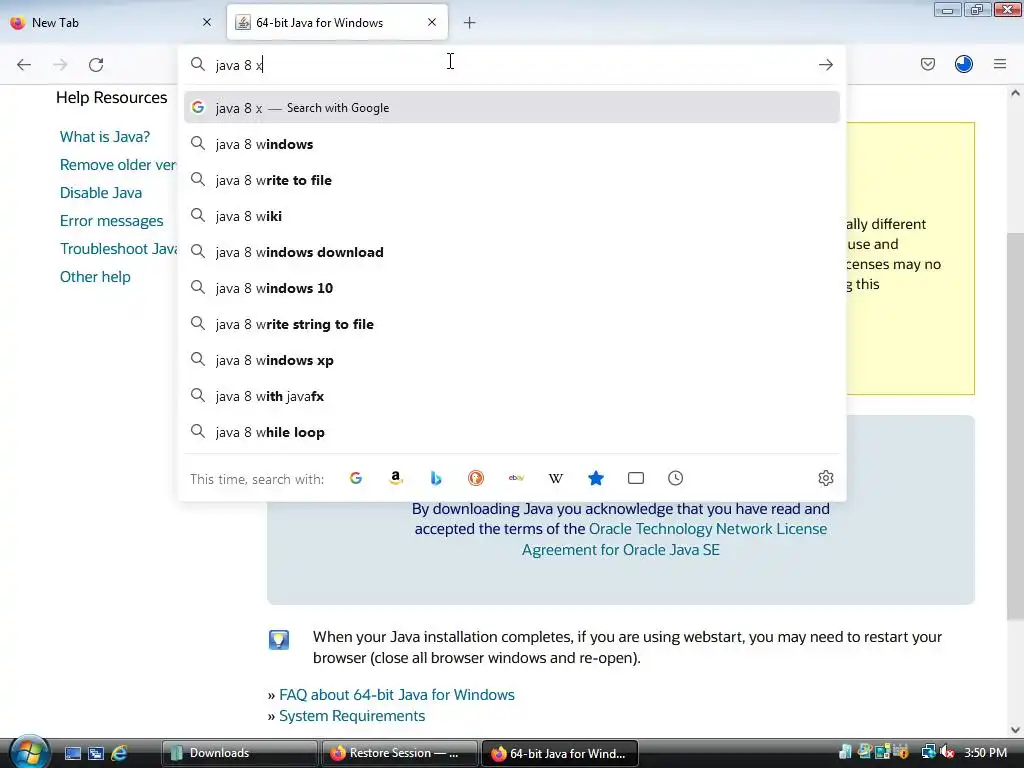Search this time with Bing
Screen dimensions: 1024x768
tap(436, 478)
